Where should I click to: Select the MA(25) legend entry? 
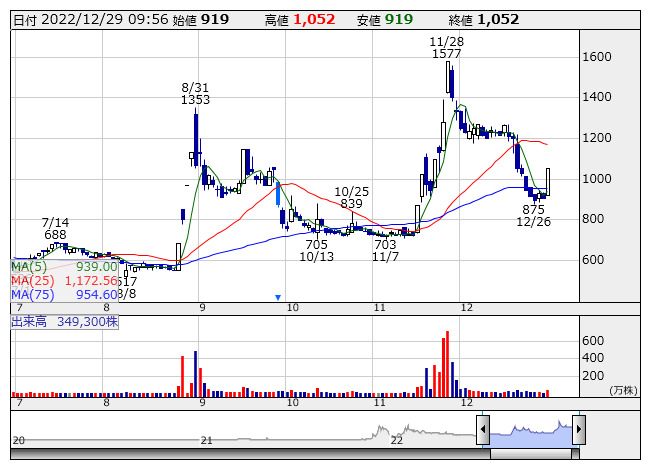[x=65, y=281]
